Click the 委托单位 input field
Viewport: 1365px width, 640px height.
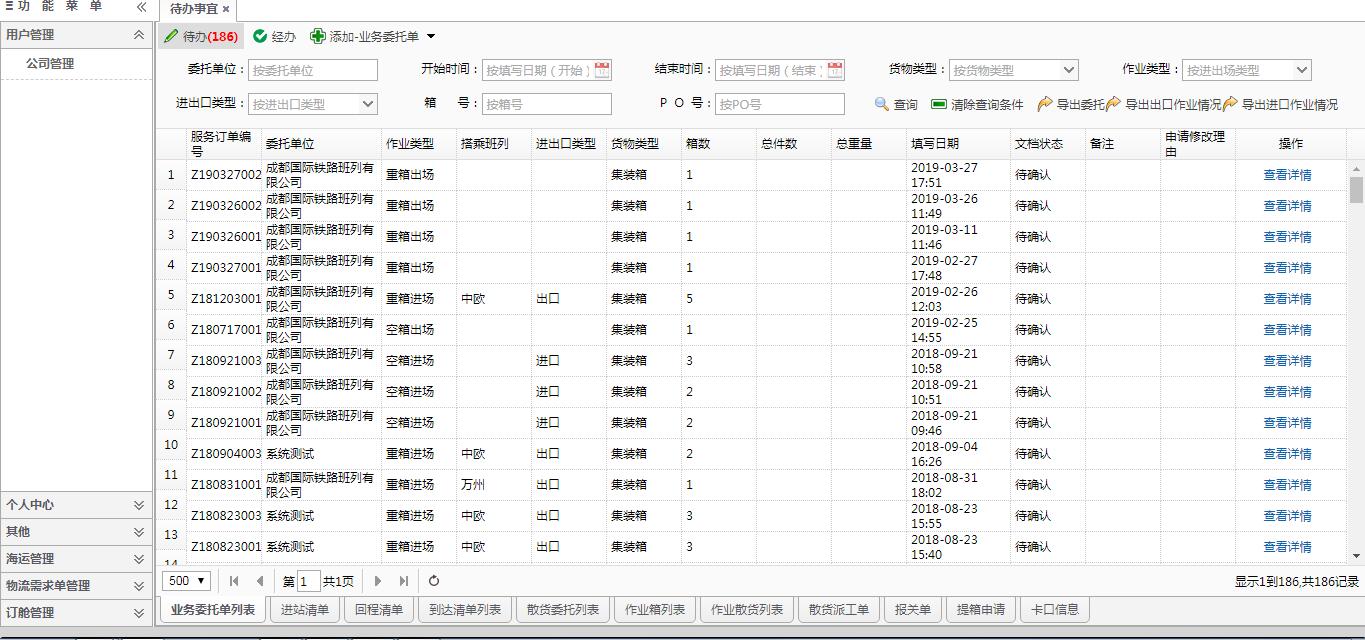[312, 70]
